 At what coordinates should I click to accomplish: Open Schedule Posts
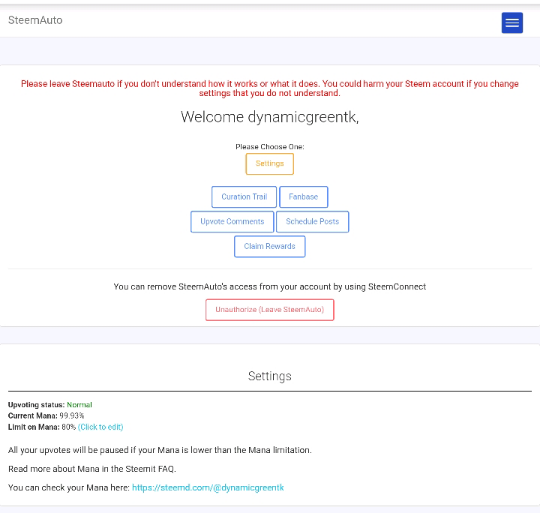[312, 221]
